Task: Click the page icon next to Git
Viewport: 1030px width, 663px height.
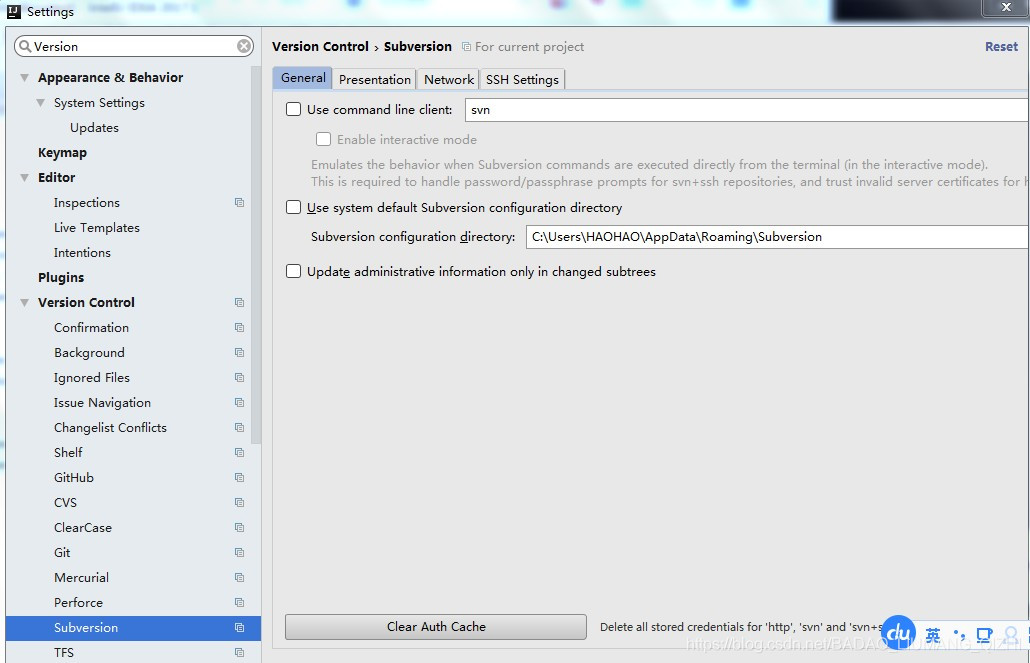Action: 239,552
